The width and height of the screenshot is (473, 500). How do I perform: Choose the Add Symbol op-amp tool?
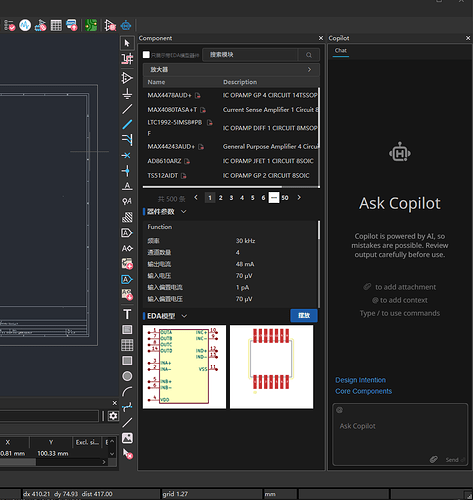pos(127,78)
